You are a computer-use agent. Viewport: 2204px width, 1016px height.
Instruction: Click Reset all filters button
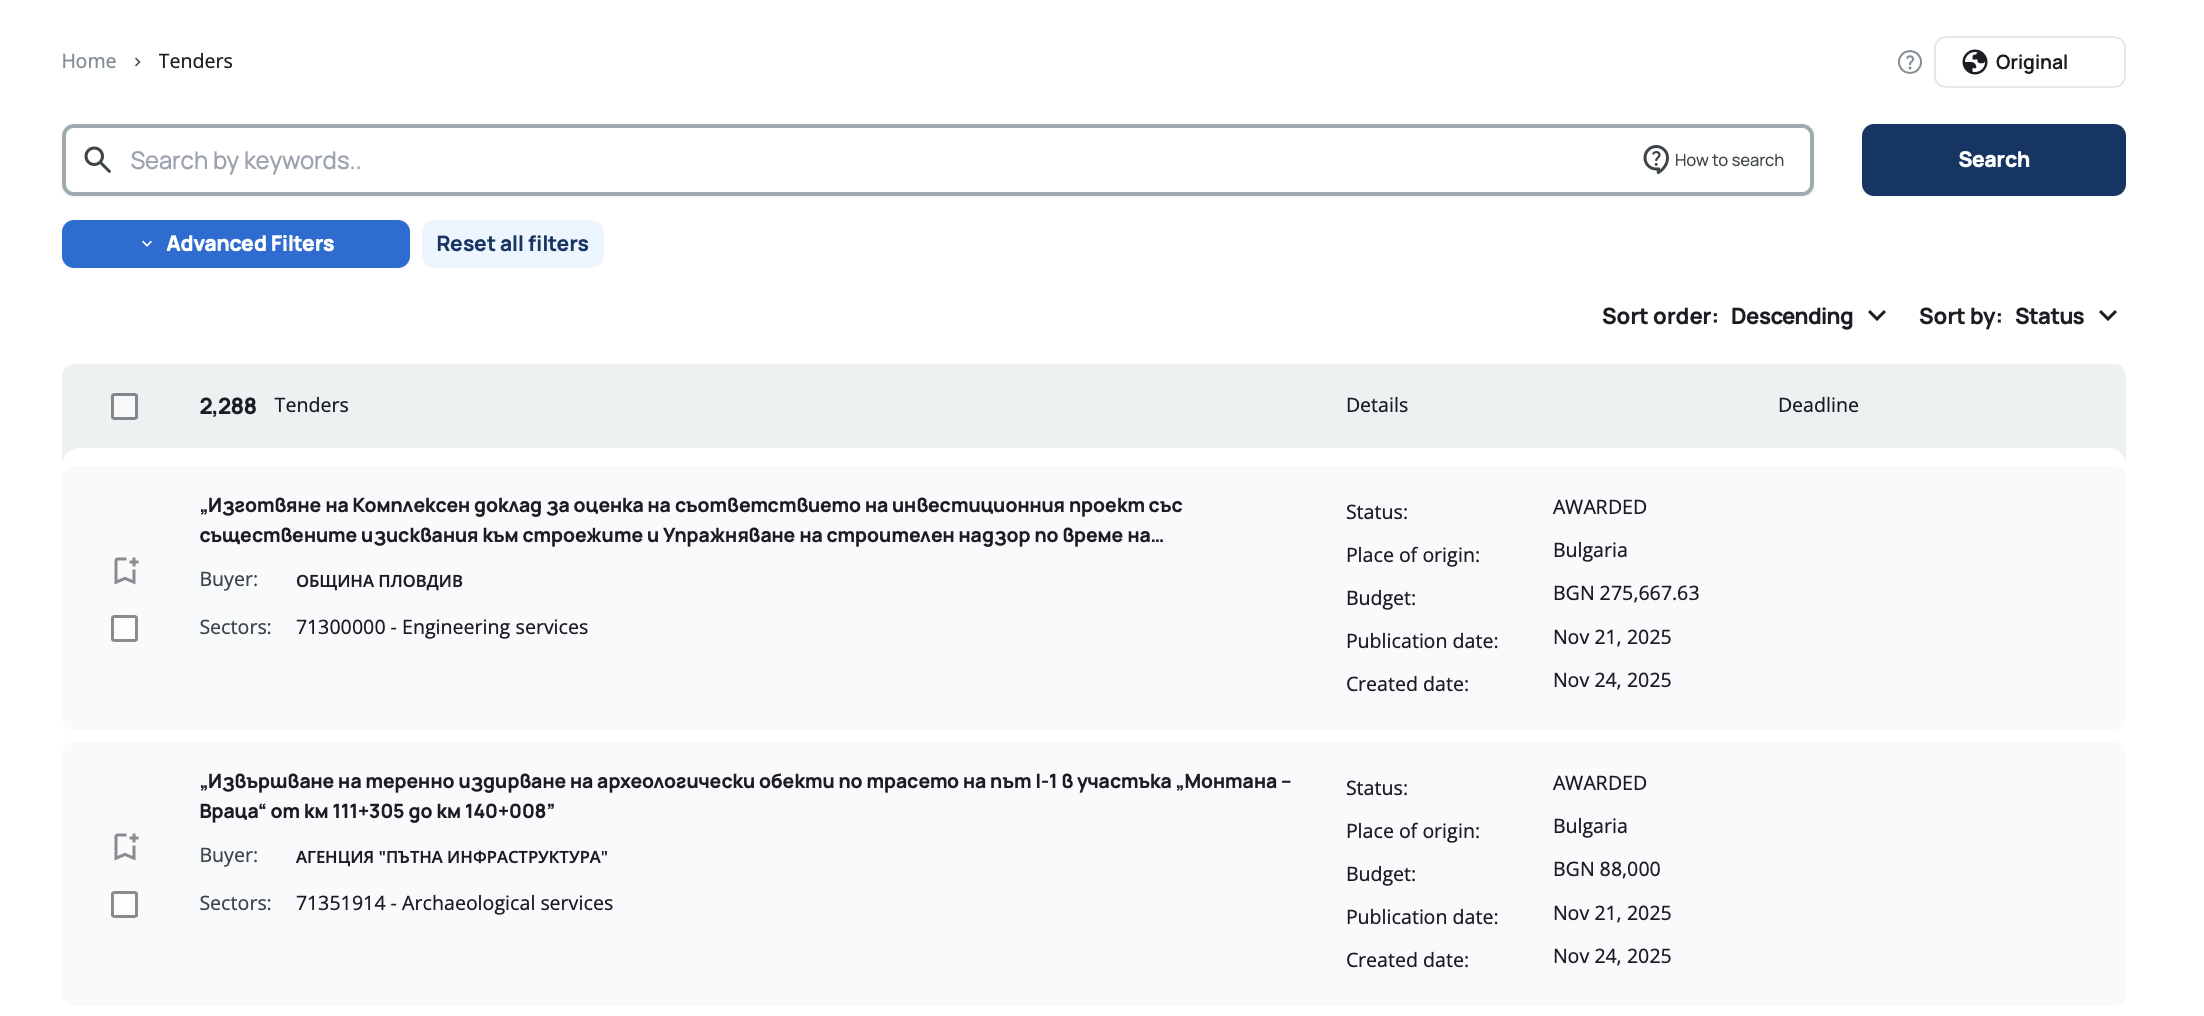(x=512, y=244)
